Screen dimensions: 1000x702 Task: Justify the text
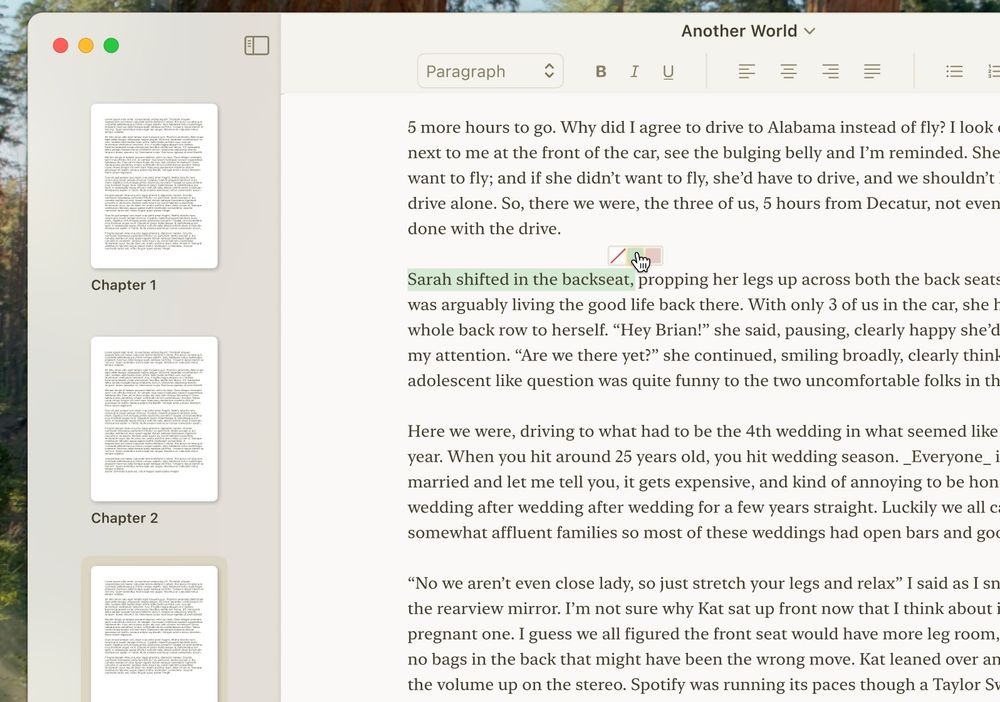872,71
